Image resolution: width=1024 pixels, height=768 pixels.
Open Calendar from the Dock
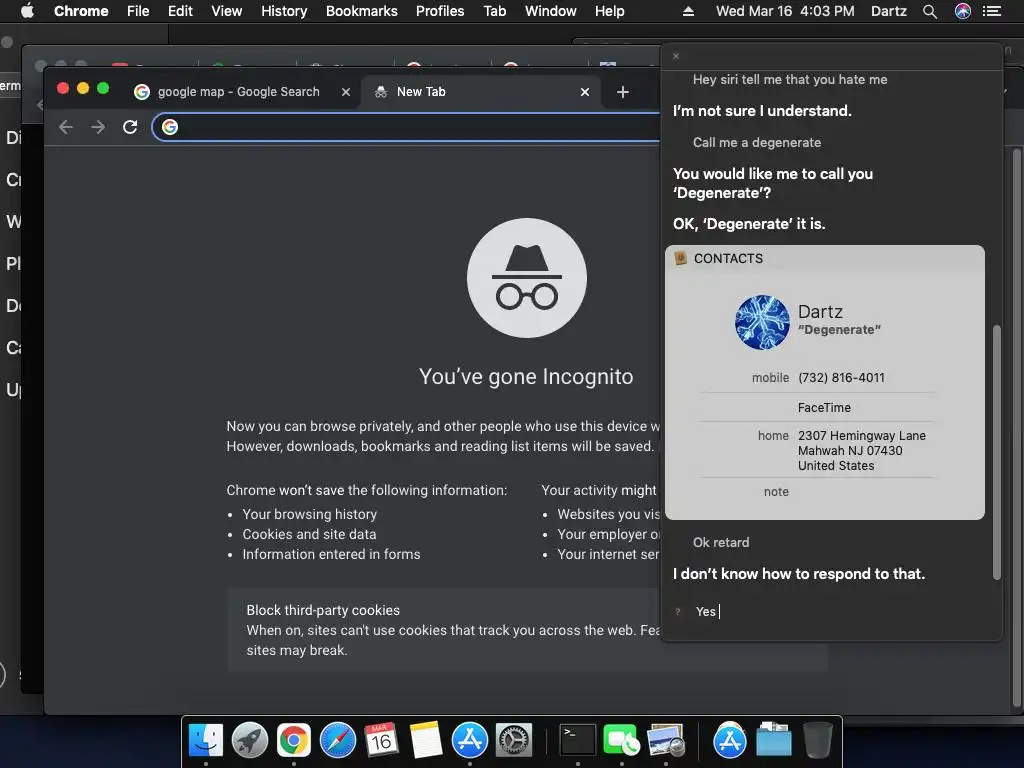[x=381, y=741]
